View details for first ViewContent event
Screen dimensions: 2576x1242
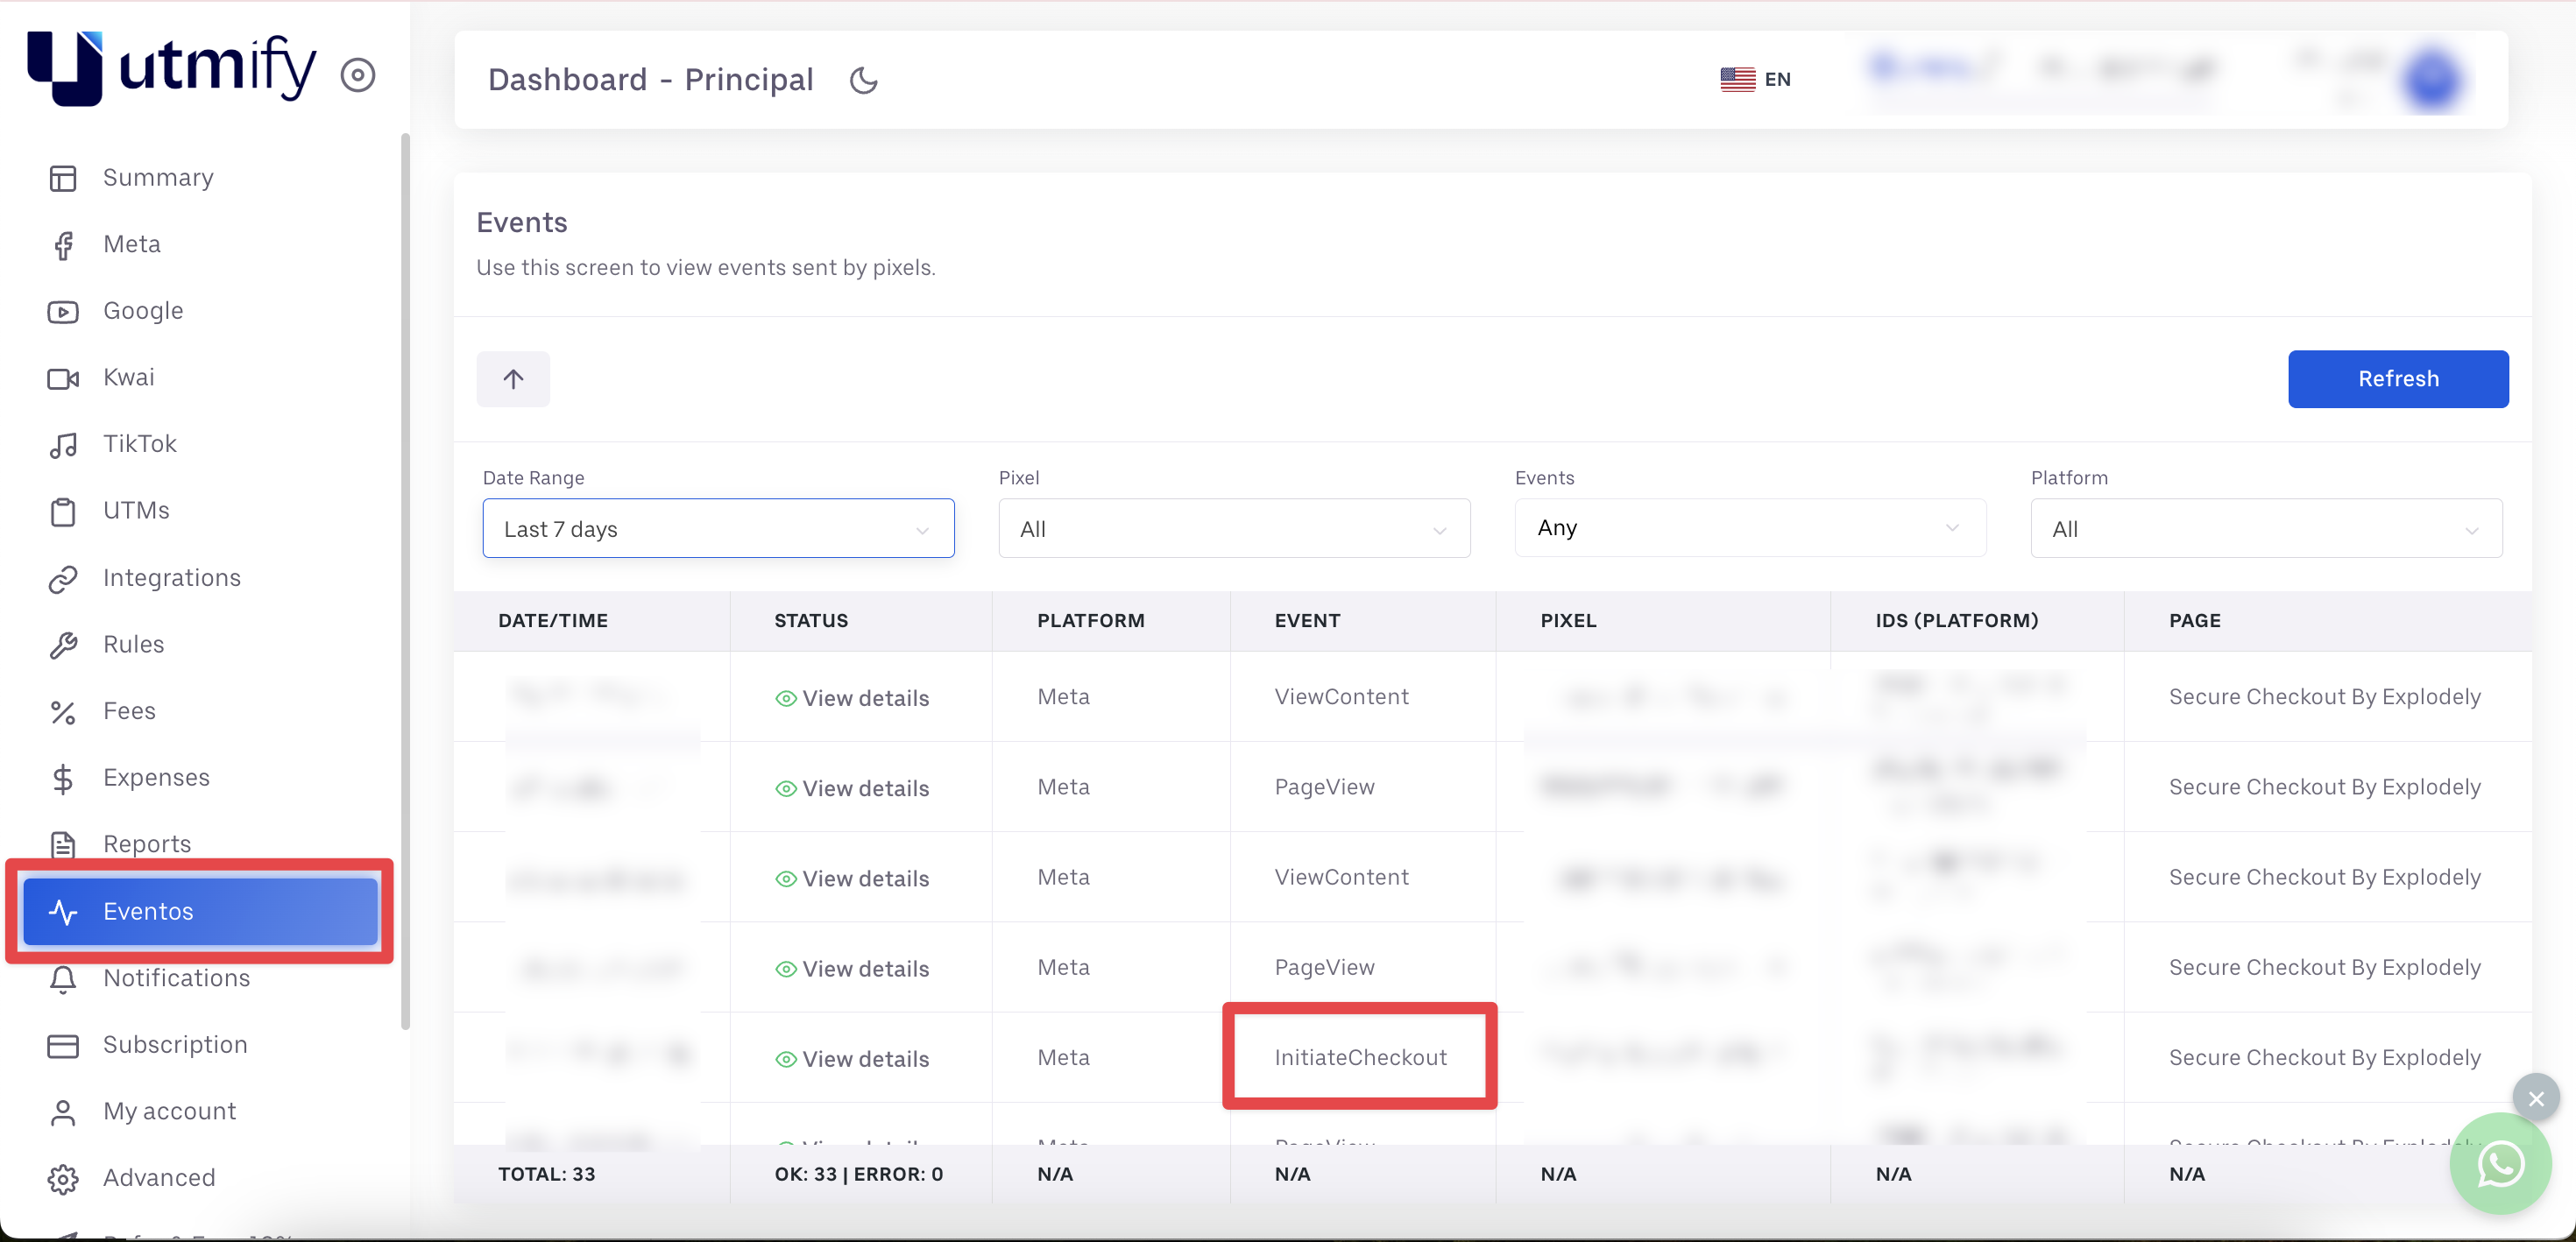tap(852, 698)
